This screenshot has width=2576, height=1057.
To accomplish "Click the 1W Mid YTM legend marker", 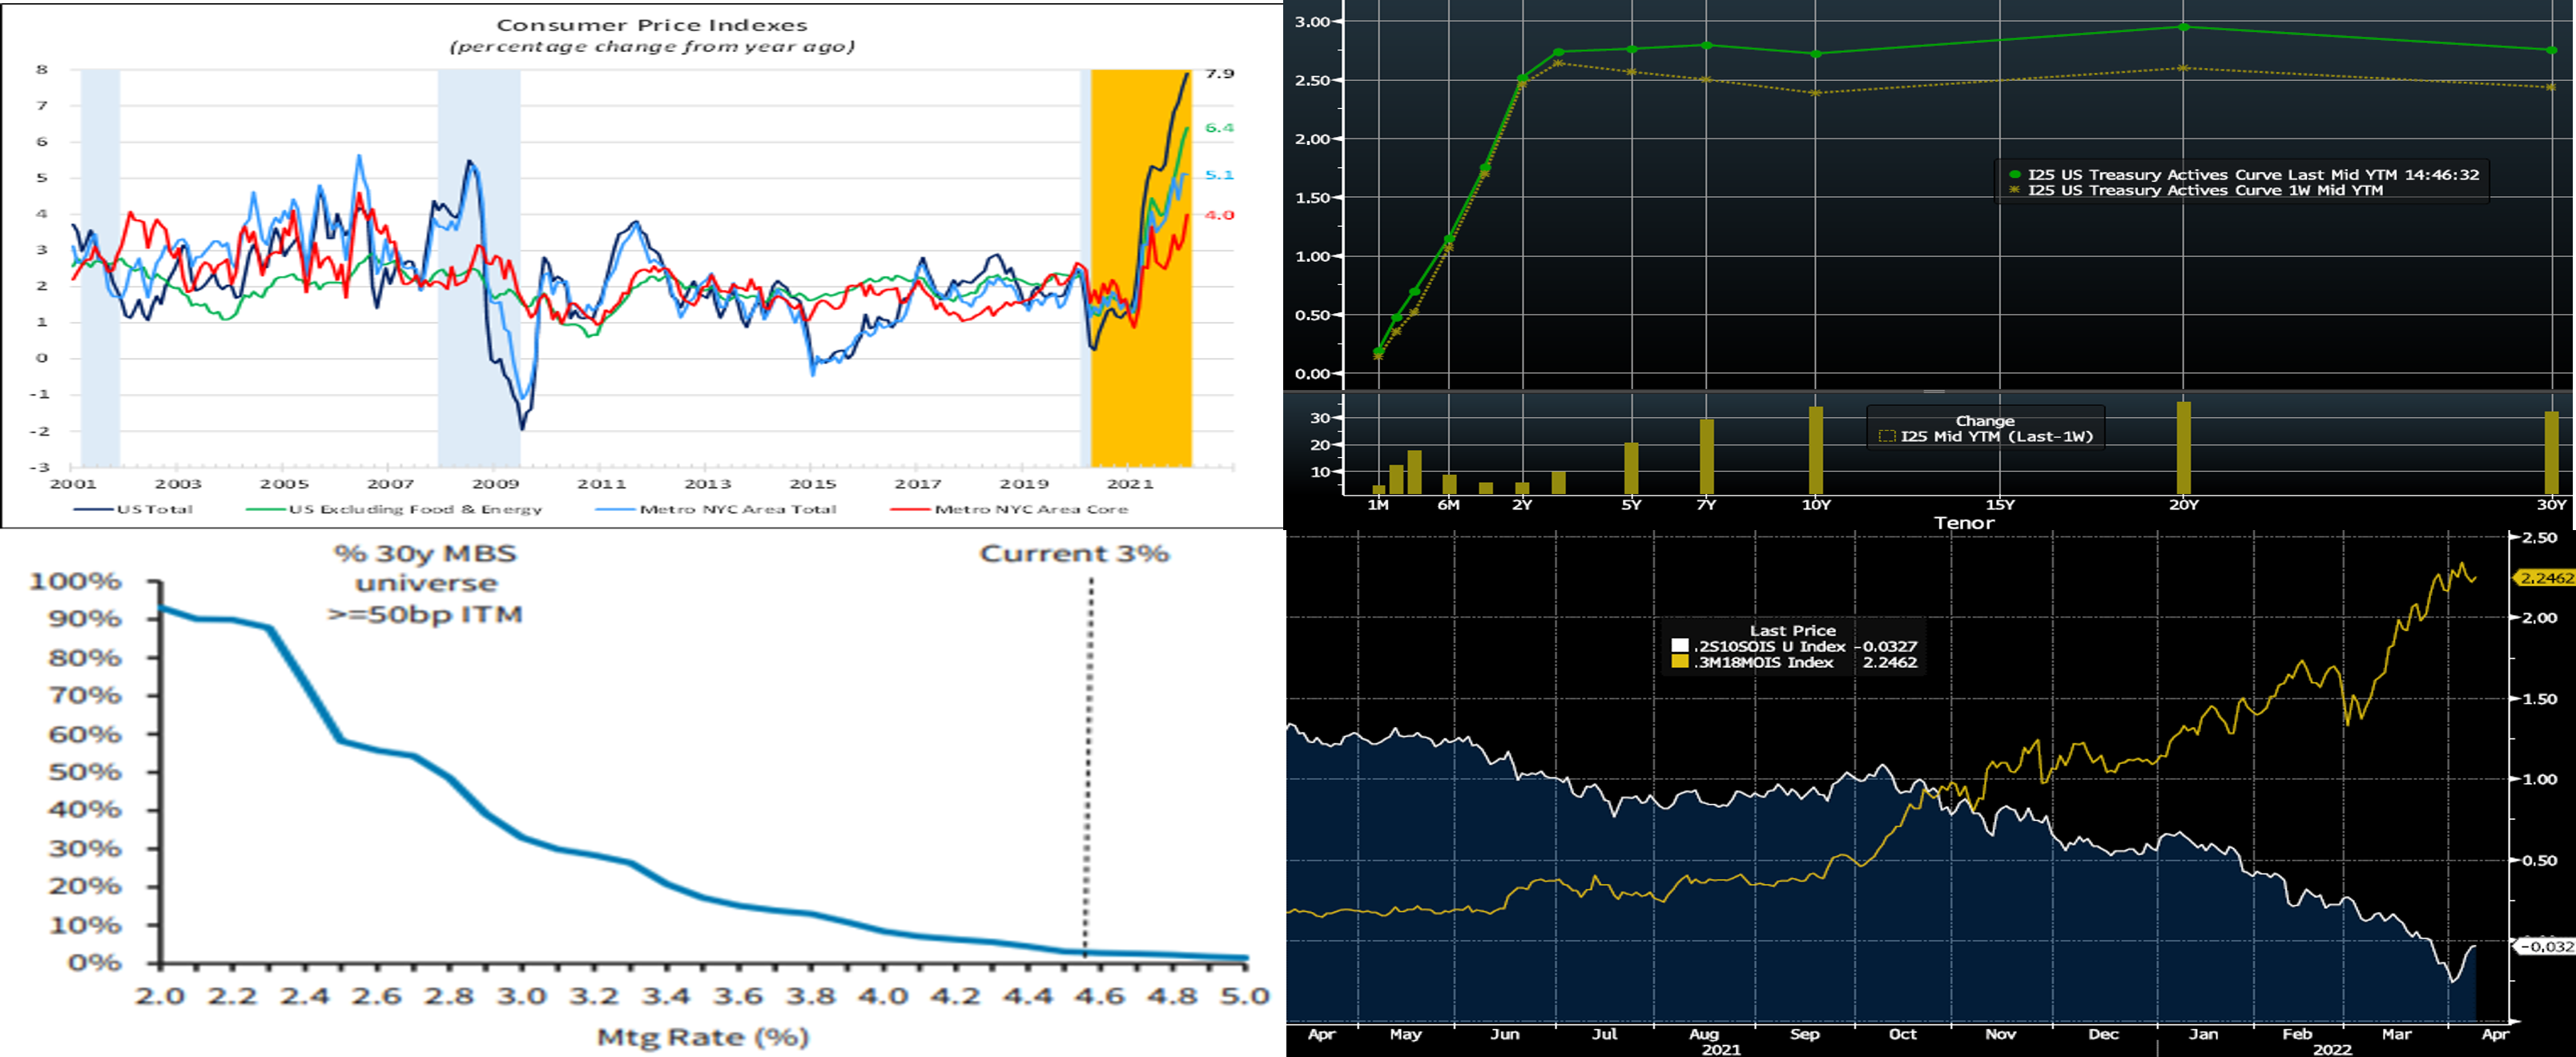I will click(x=2015, y=190).
